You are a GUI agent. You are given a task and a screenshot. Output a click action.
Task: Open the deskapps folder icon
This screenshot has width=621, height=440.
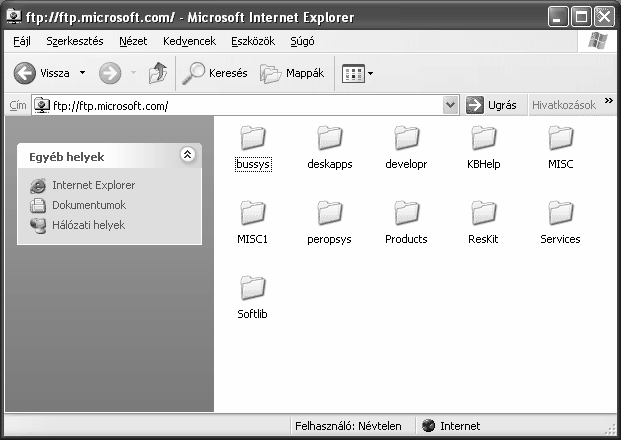330,137
